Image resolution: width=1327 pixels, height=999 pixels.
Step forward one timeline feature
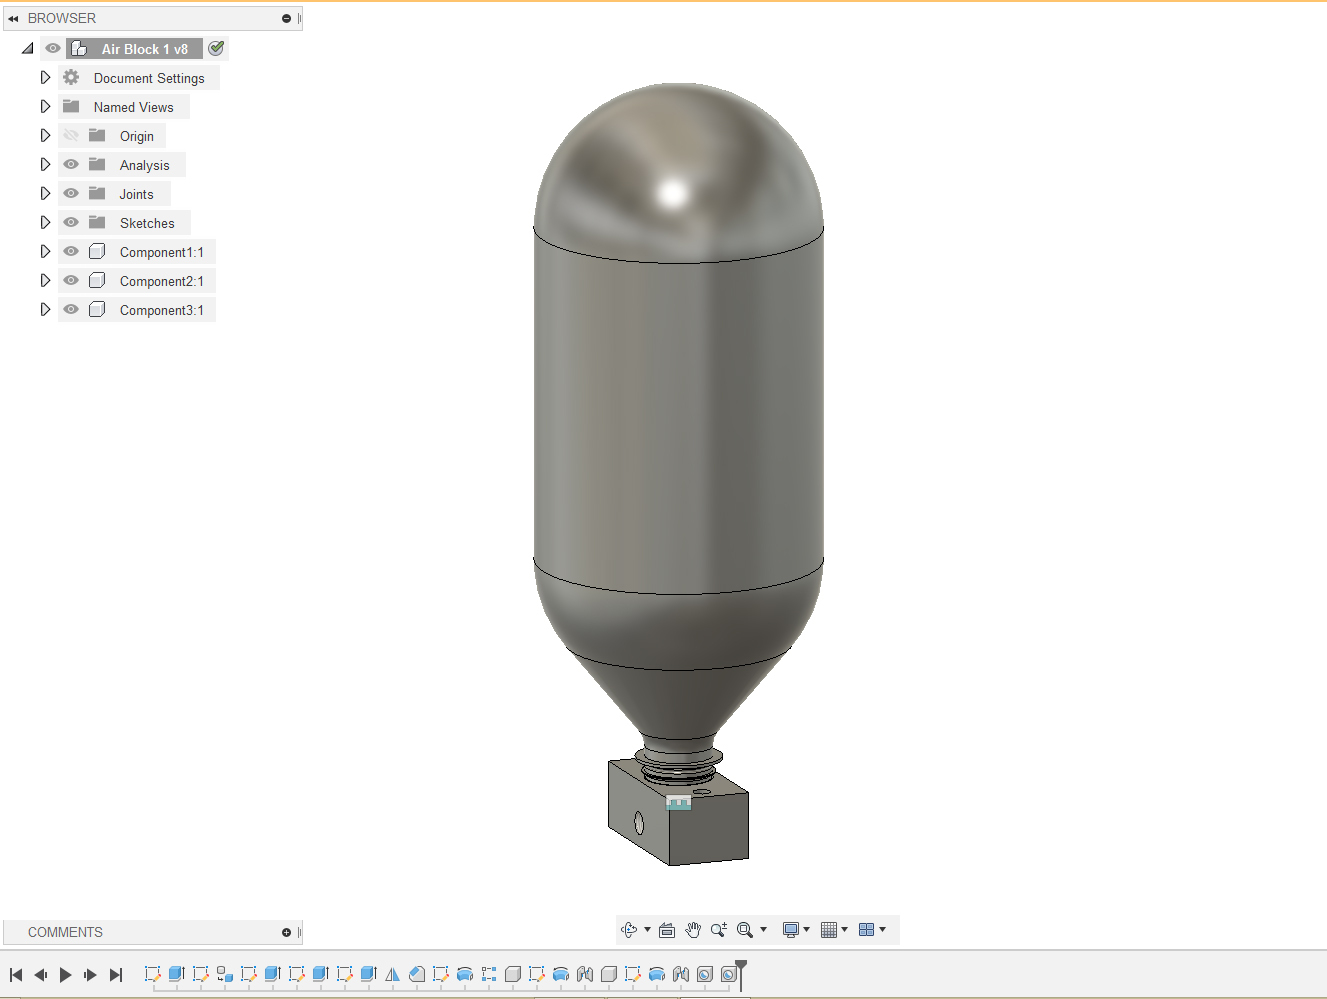coord(90,975)
